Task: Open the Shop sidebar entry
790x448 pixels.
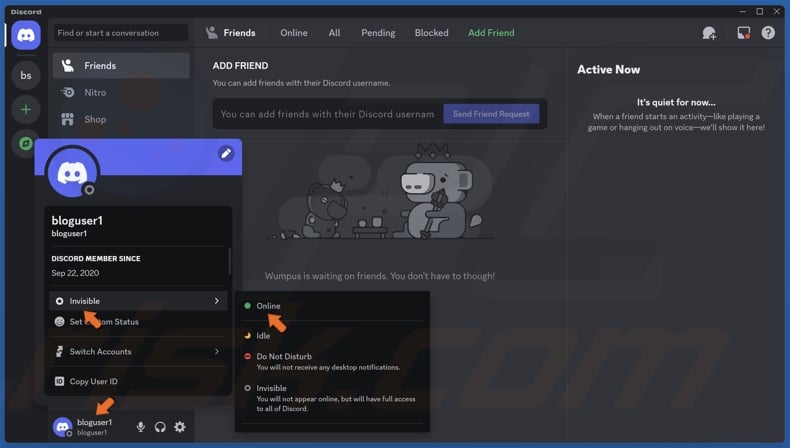Action: [121, 119]
